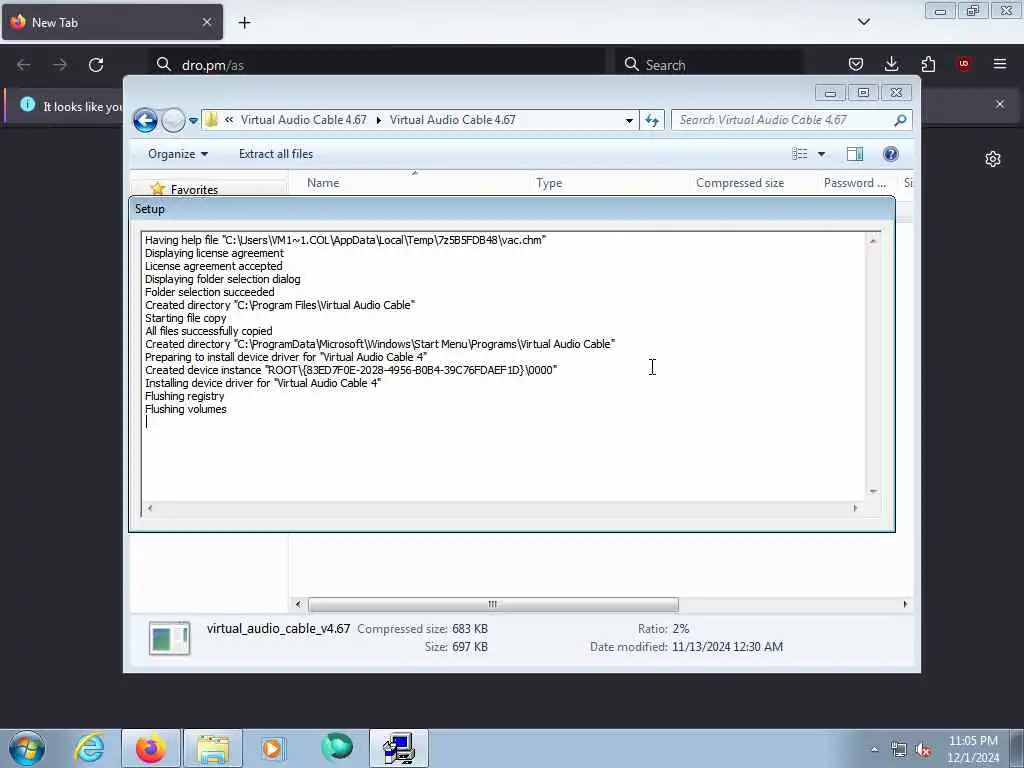This screenshot has height=768, width=1024.
Task: Open the view options dropdown arrow
Action: tap(822, 154)
